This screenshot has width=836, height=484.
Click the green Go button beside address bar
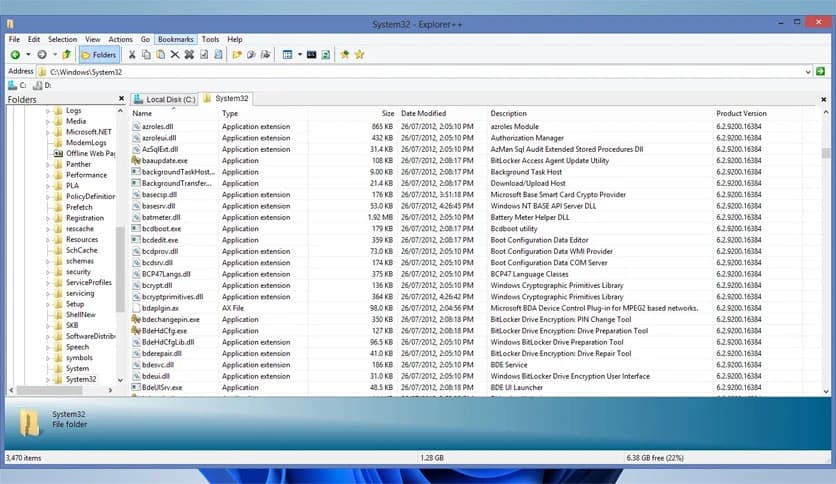coord(821,71)
